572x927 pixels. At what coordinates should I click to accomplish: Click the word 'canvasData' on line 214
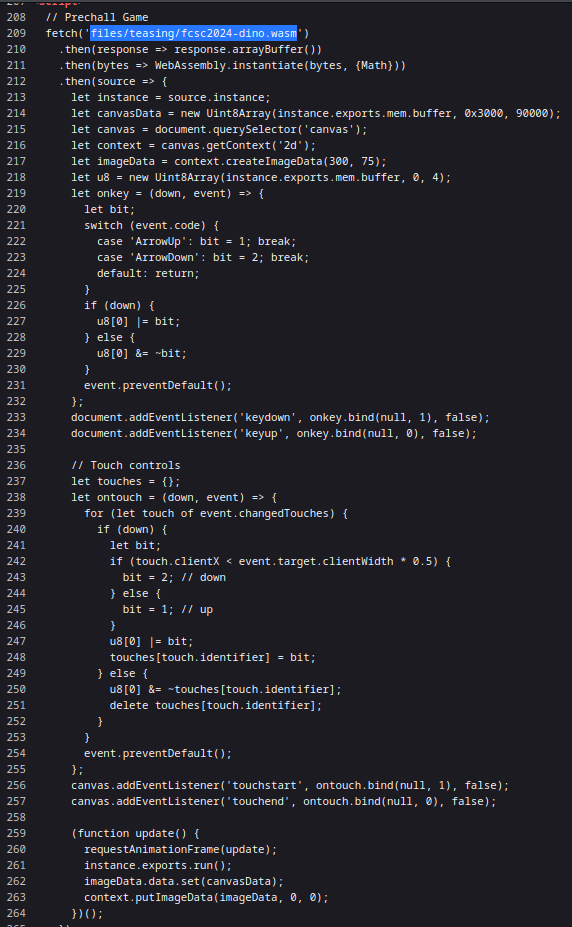(x=129, y=113)
